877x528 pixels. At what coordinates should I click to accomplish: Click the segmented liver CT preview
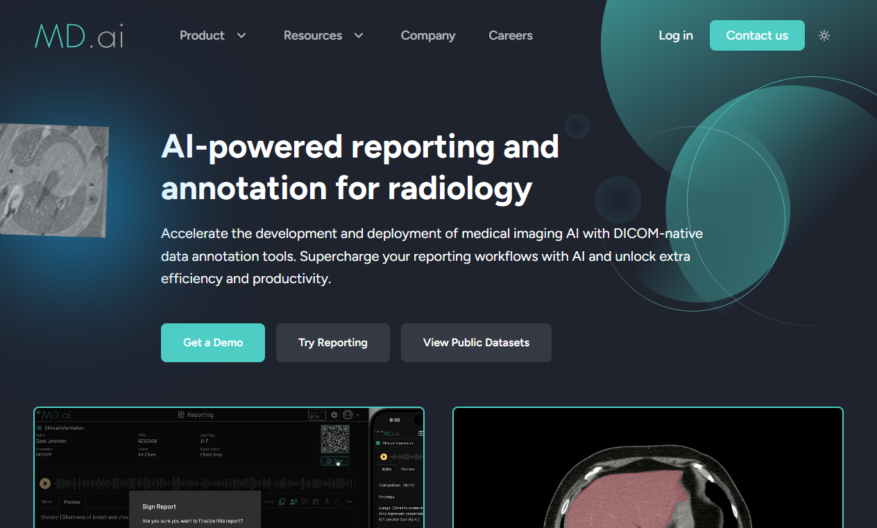click(648, 468)
